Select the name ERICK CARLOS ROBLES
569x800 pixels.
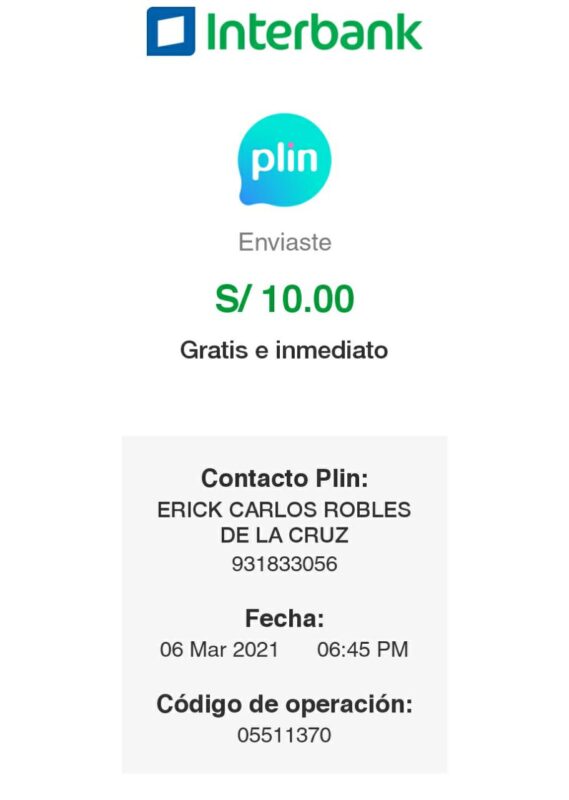pyautogui.click(x=284, y=510)
